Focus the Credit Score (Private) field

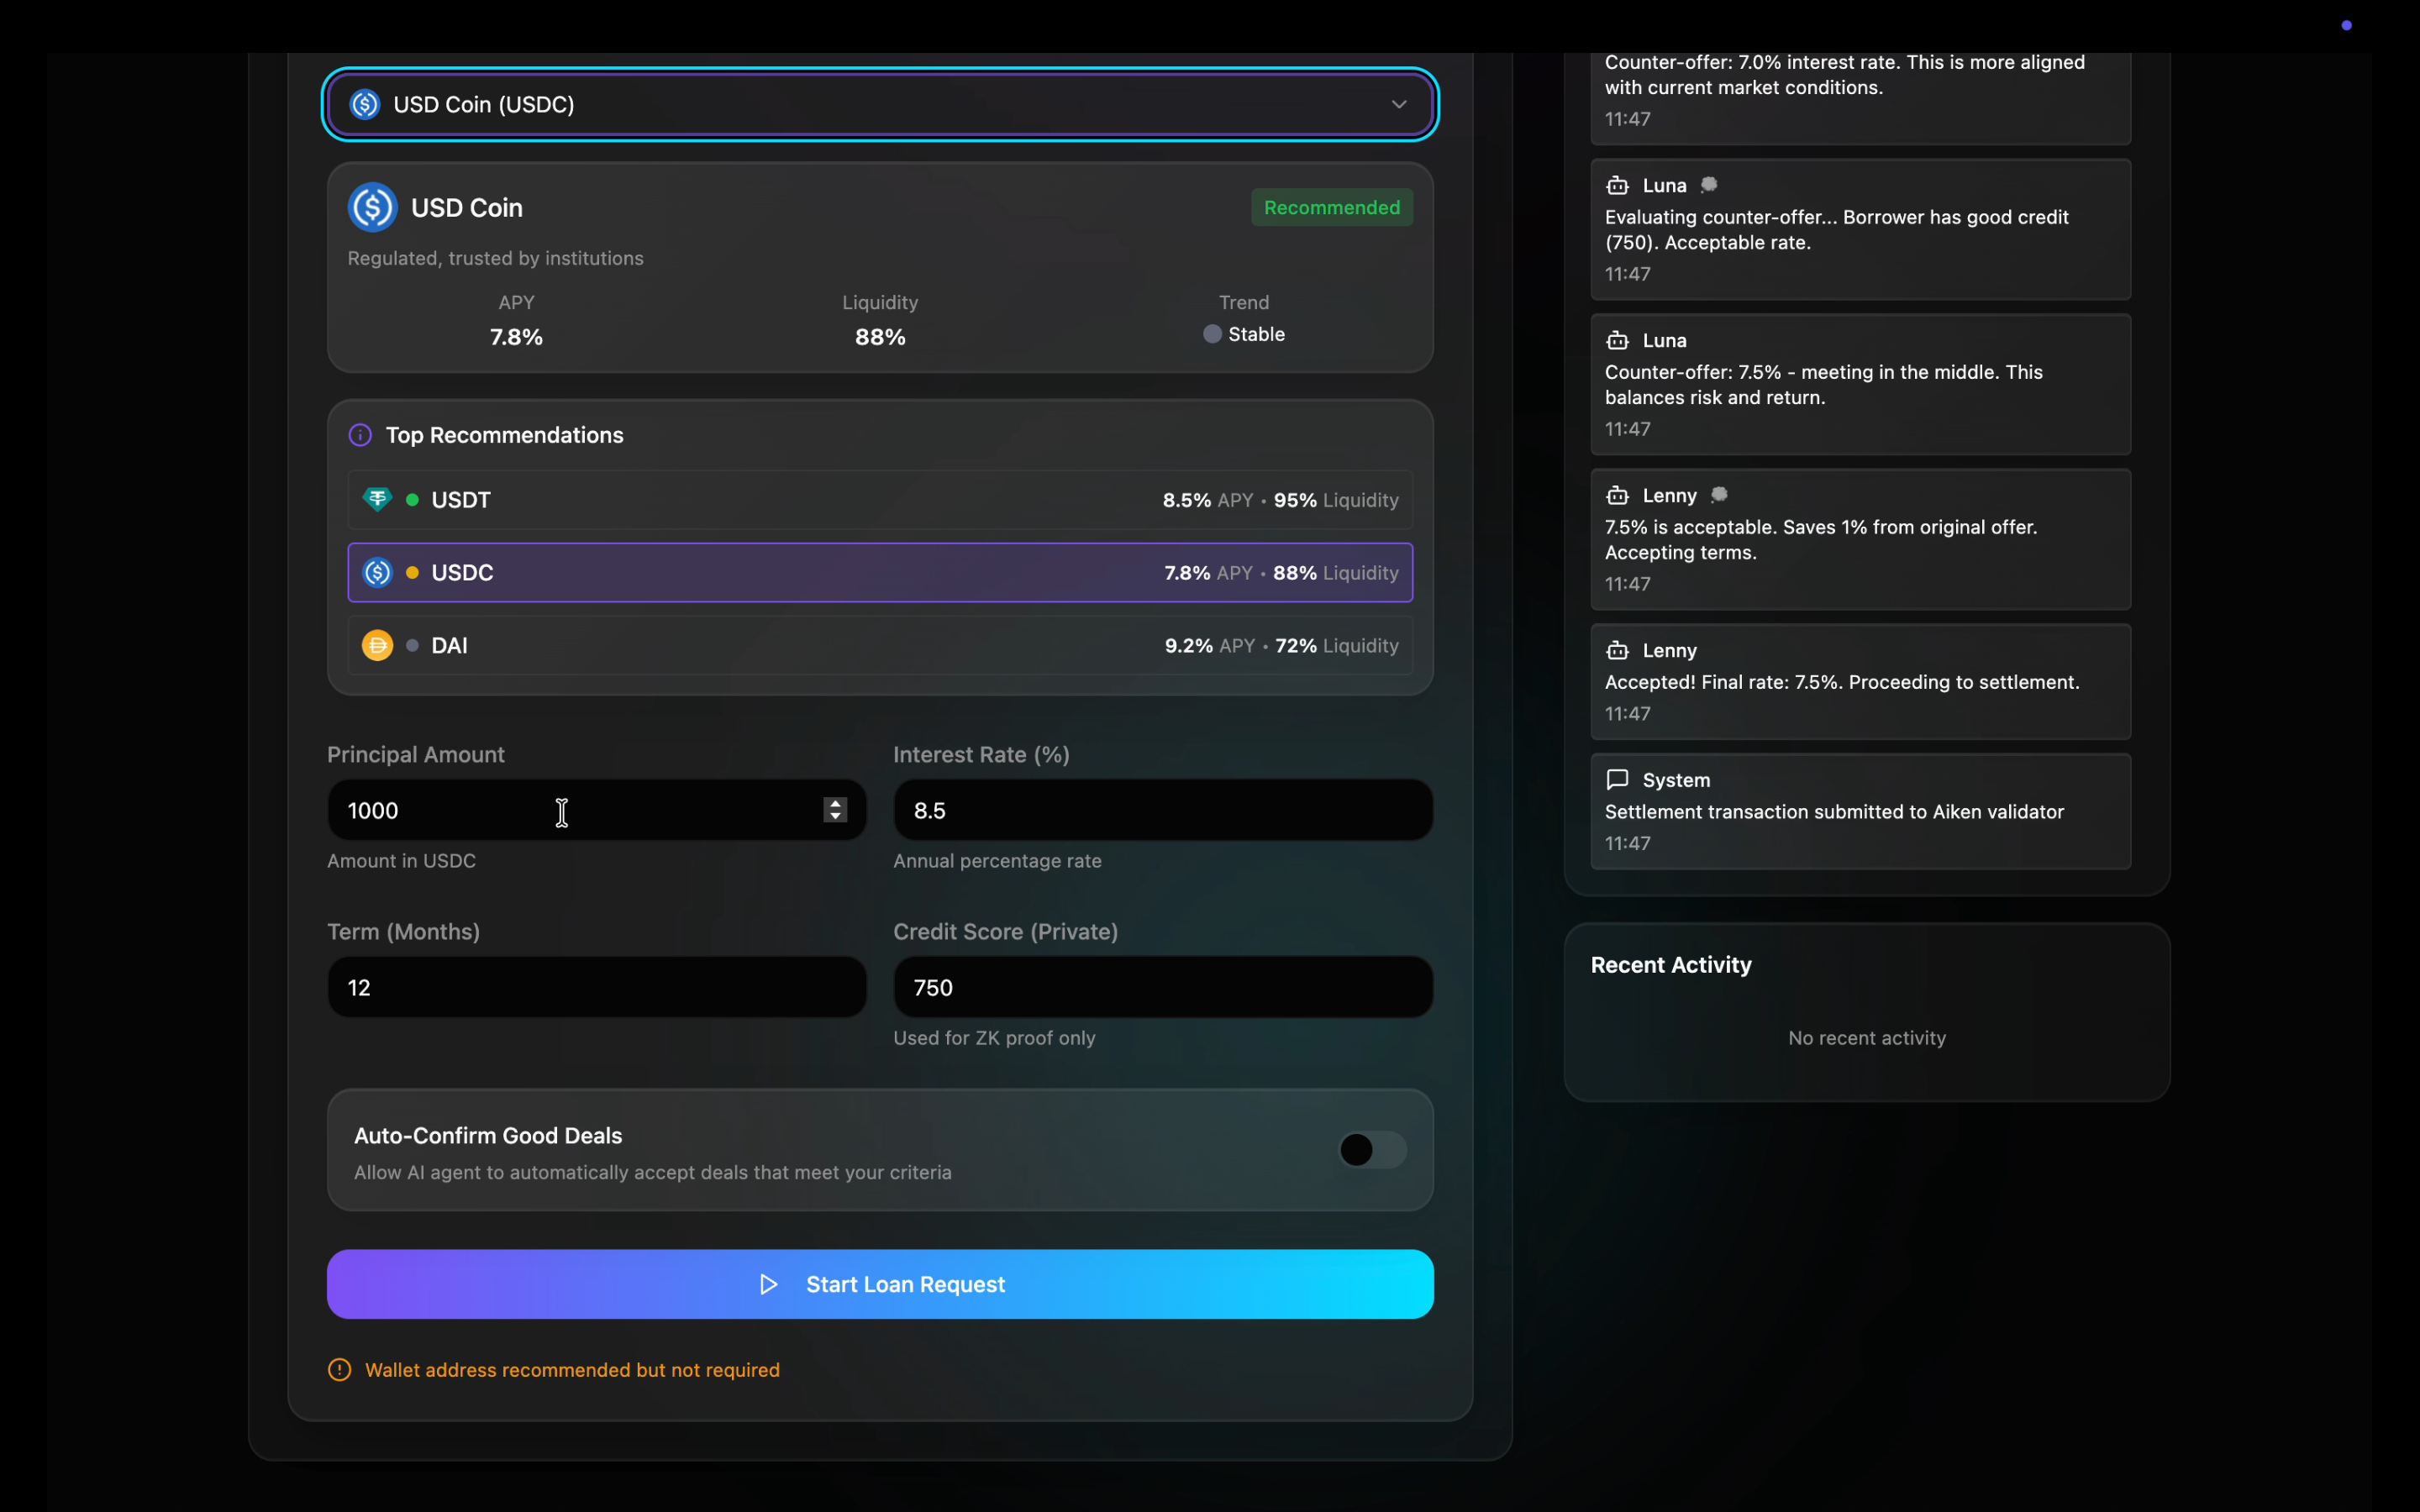1162,987
